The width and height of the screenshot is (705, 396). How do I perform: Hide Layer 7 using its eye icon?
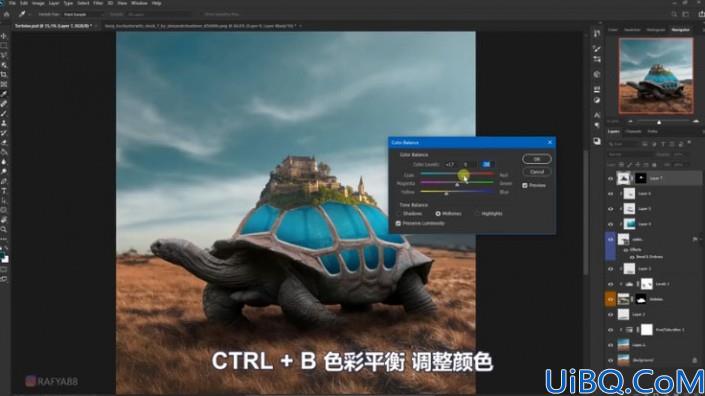pyautogui.click(x=610, y=178)
